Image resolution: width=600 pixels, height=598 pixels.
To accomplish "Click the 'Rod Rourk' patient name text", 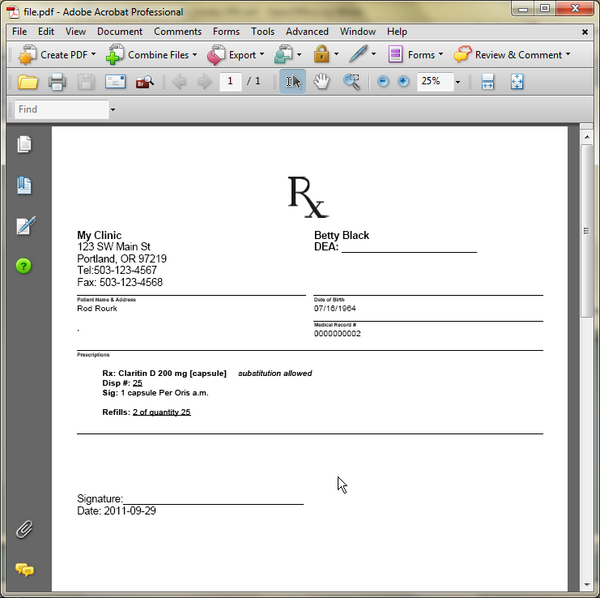I will point(97,308).
